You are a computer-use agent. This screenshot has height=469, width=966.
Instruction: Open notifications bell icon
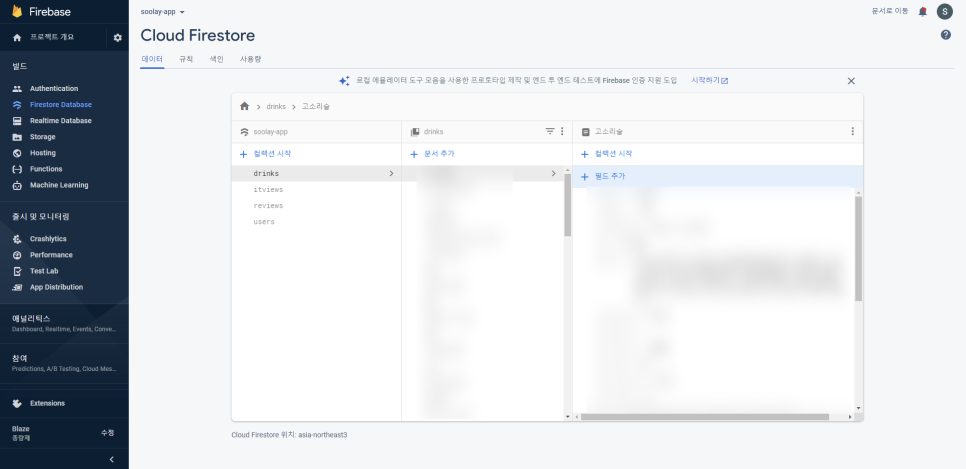pyautogui.click(x=922, y=12)
